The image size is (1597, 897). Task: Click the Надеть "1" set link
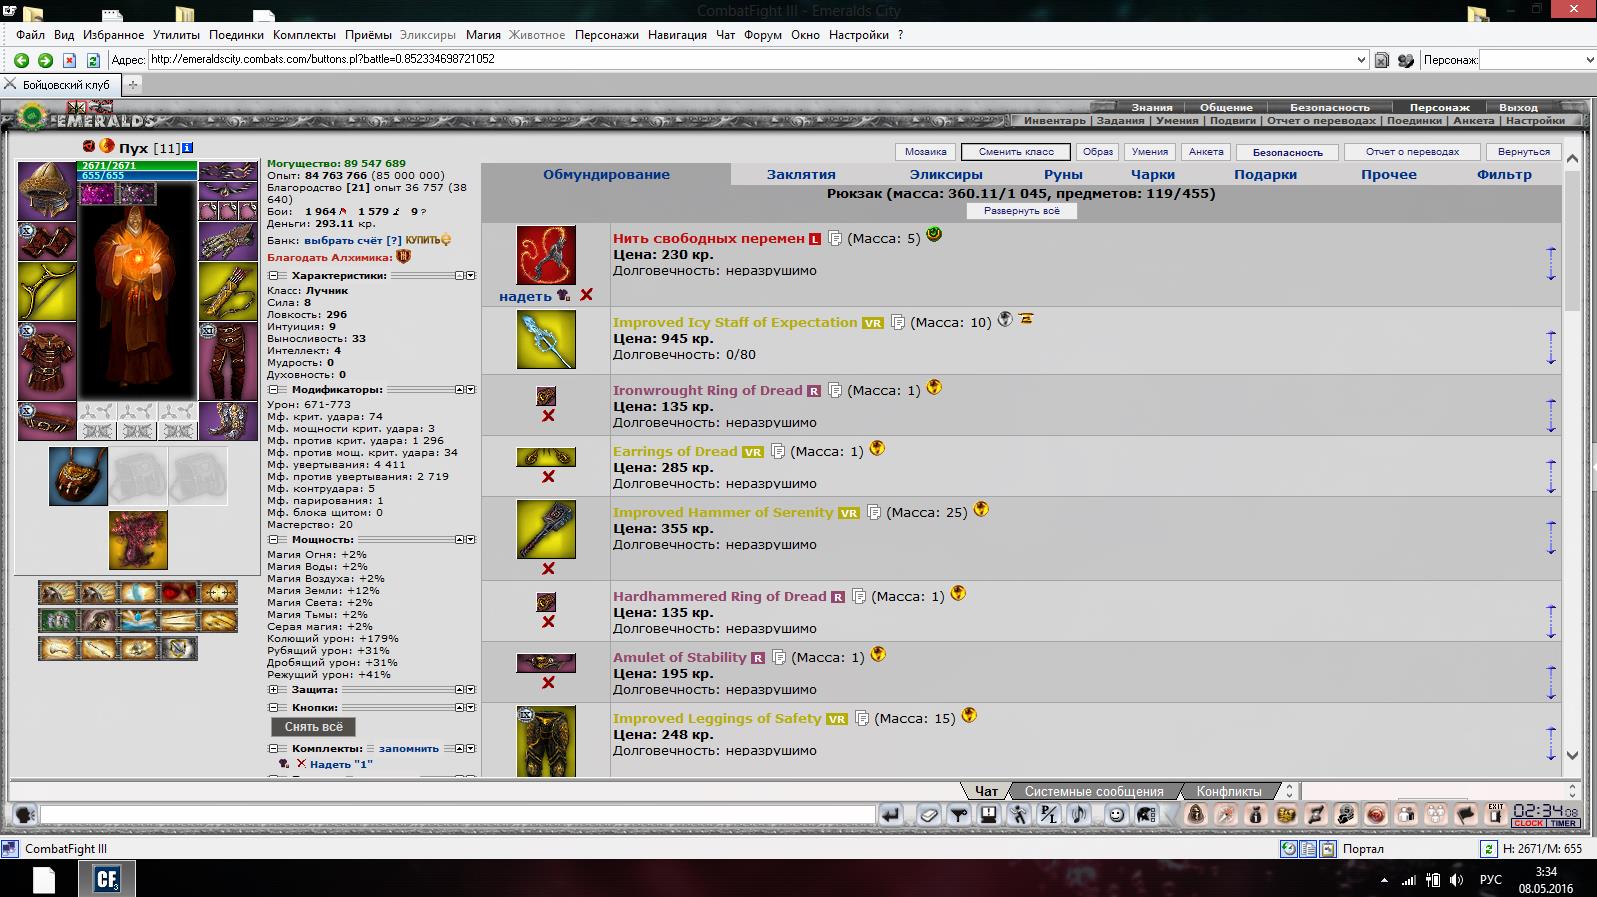[341, 764]
